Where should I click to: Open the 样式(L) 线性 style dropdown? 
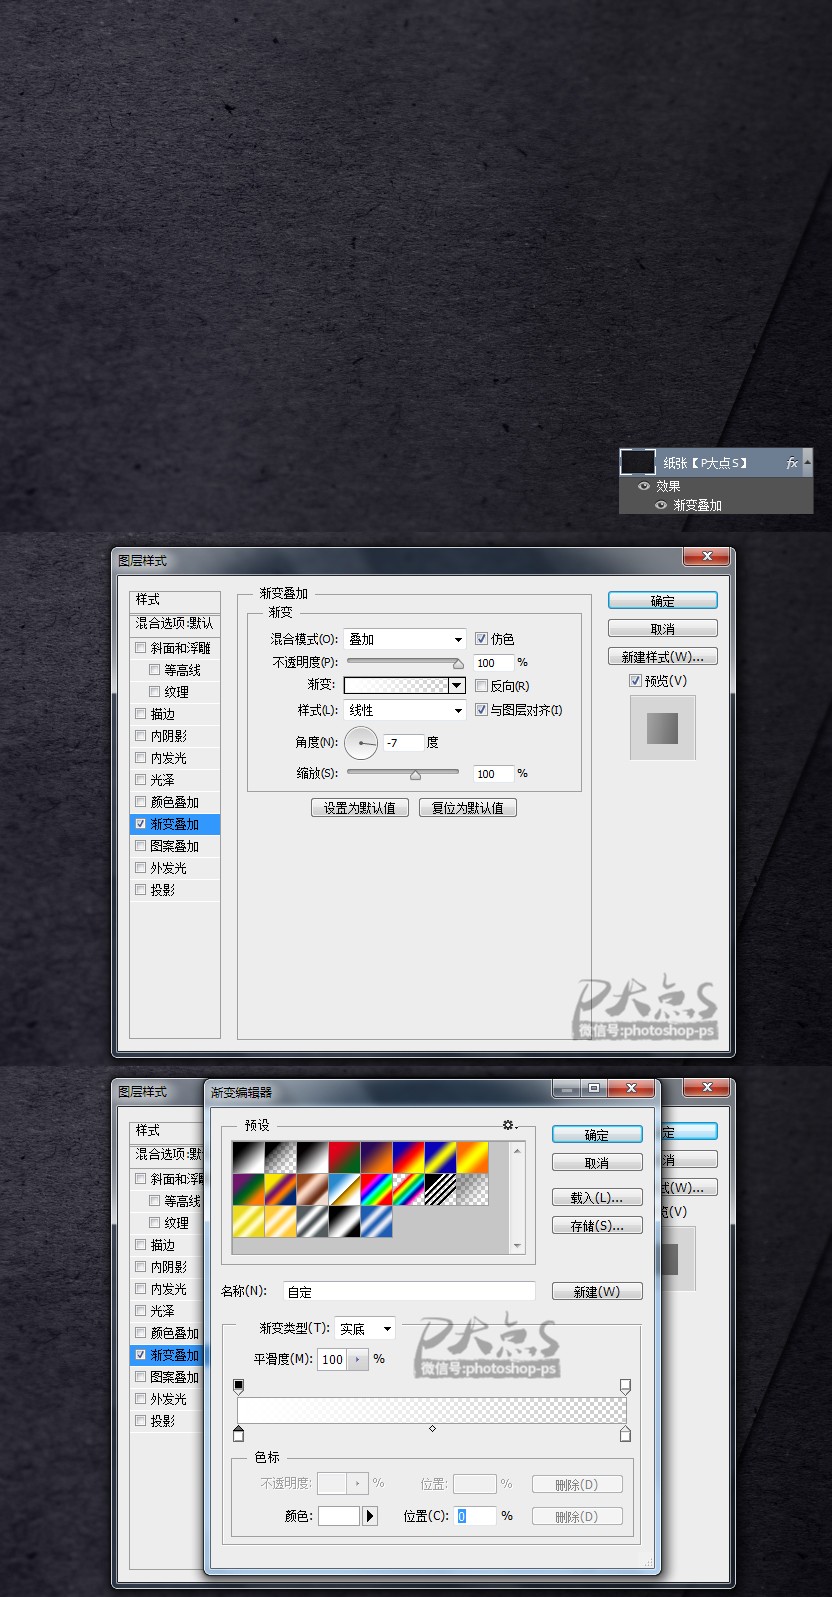(405, 710)
